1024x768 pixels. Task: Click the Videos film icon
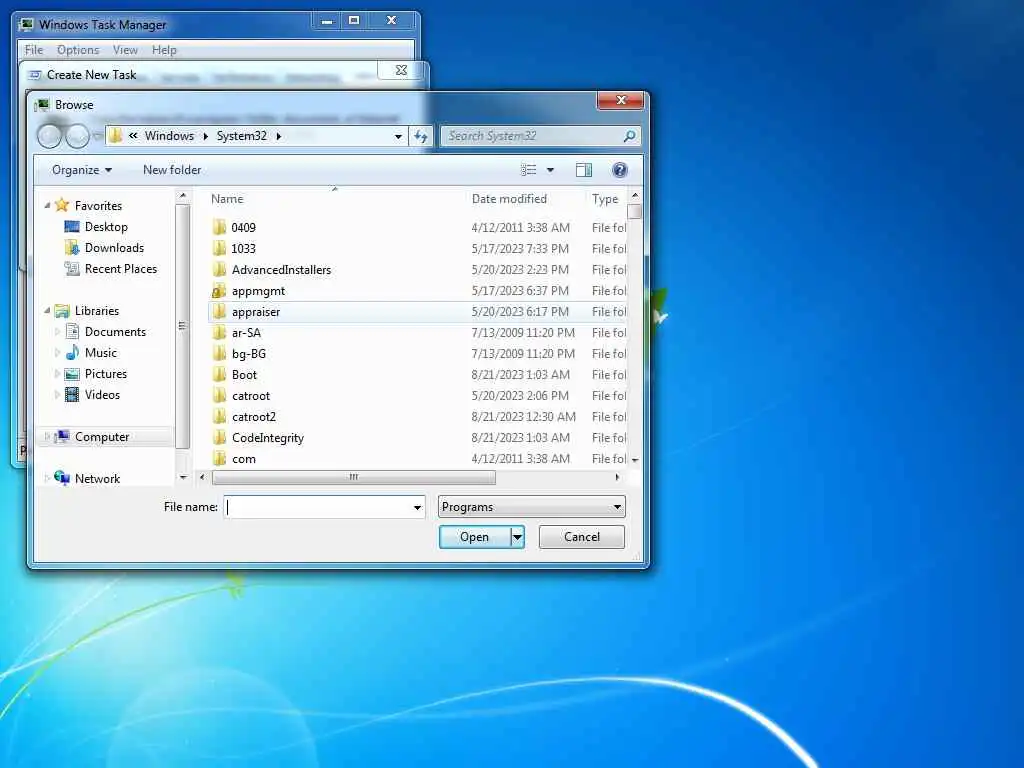tap(72, 394)
